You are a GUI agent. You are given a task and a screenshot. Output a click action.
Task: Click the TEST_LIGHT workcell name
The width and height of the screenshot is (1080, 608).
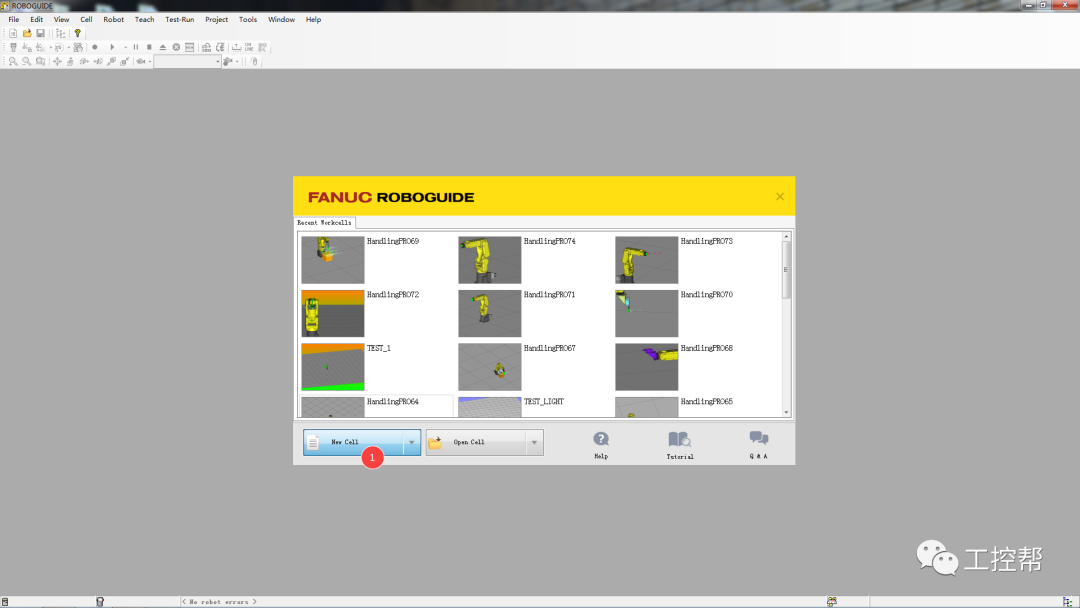tap(544, 401)
